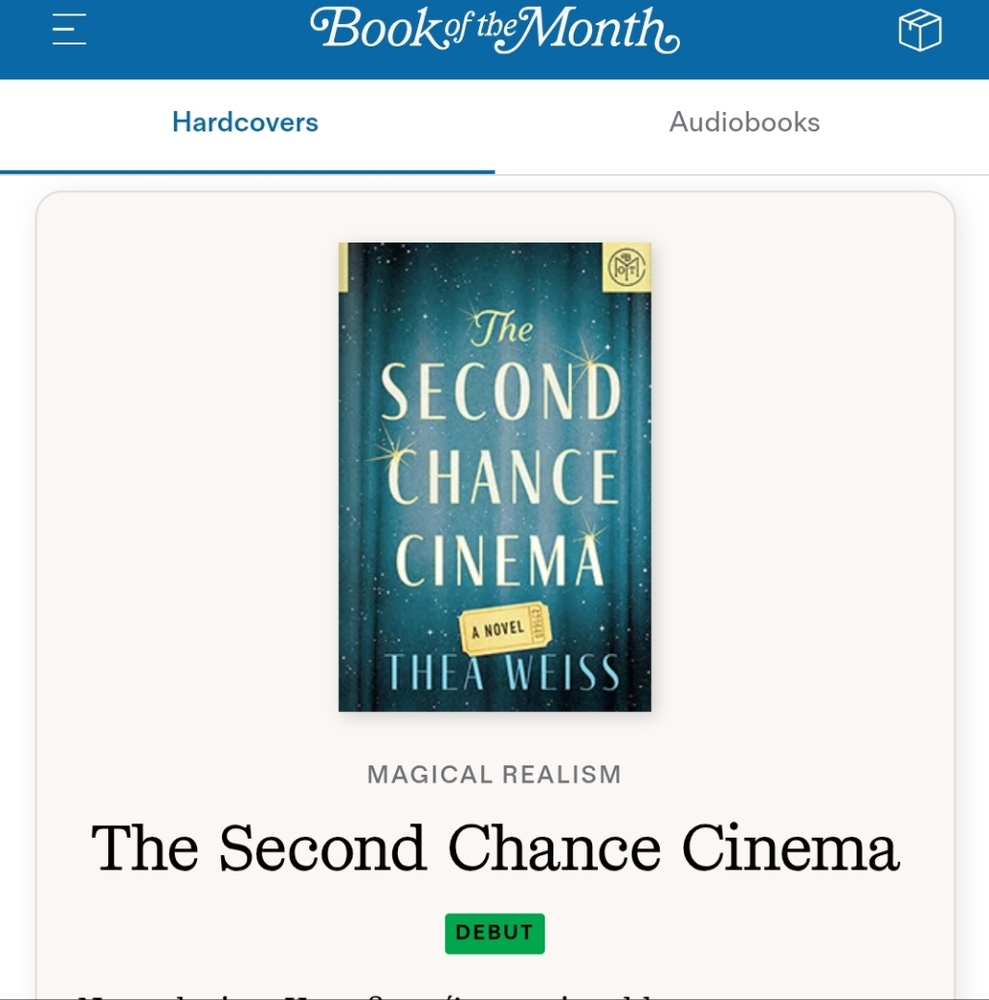
Task: Switch to the Audiobooks tab
Action: [x=742, y=122]
